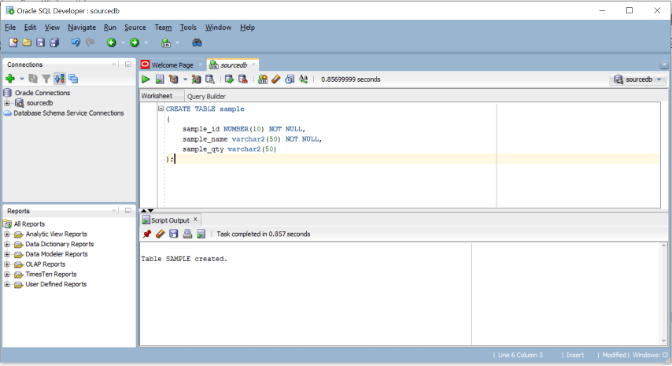Switch to the Query Builder tab
The width and height of the screenshot is (672, 366).
pyautogui.click(x=206, y=96)
